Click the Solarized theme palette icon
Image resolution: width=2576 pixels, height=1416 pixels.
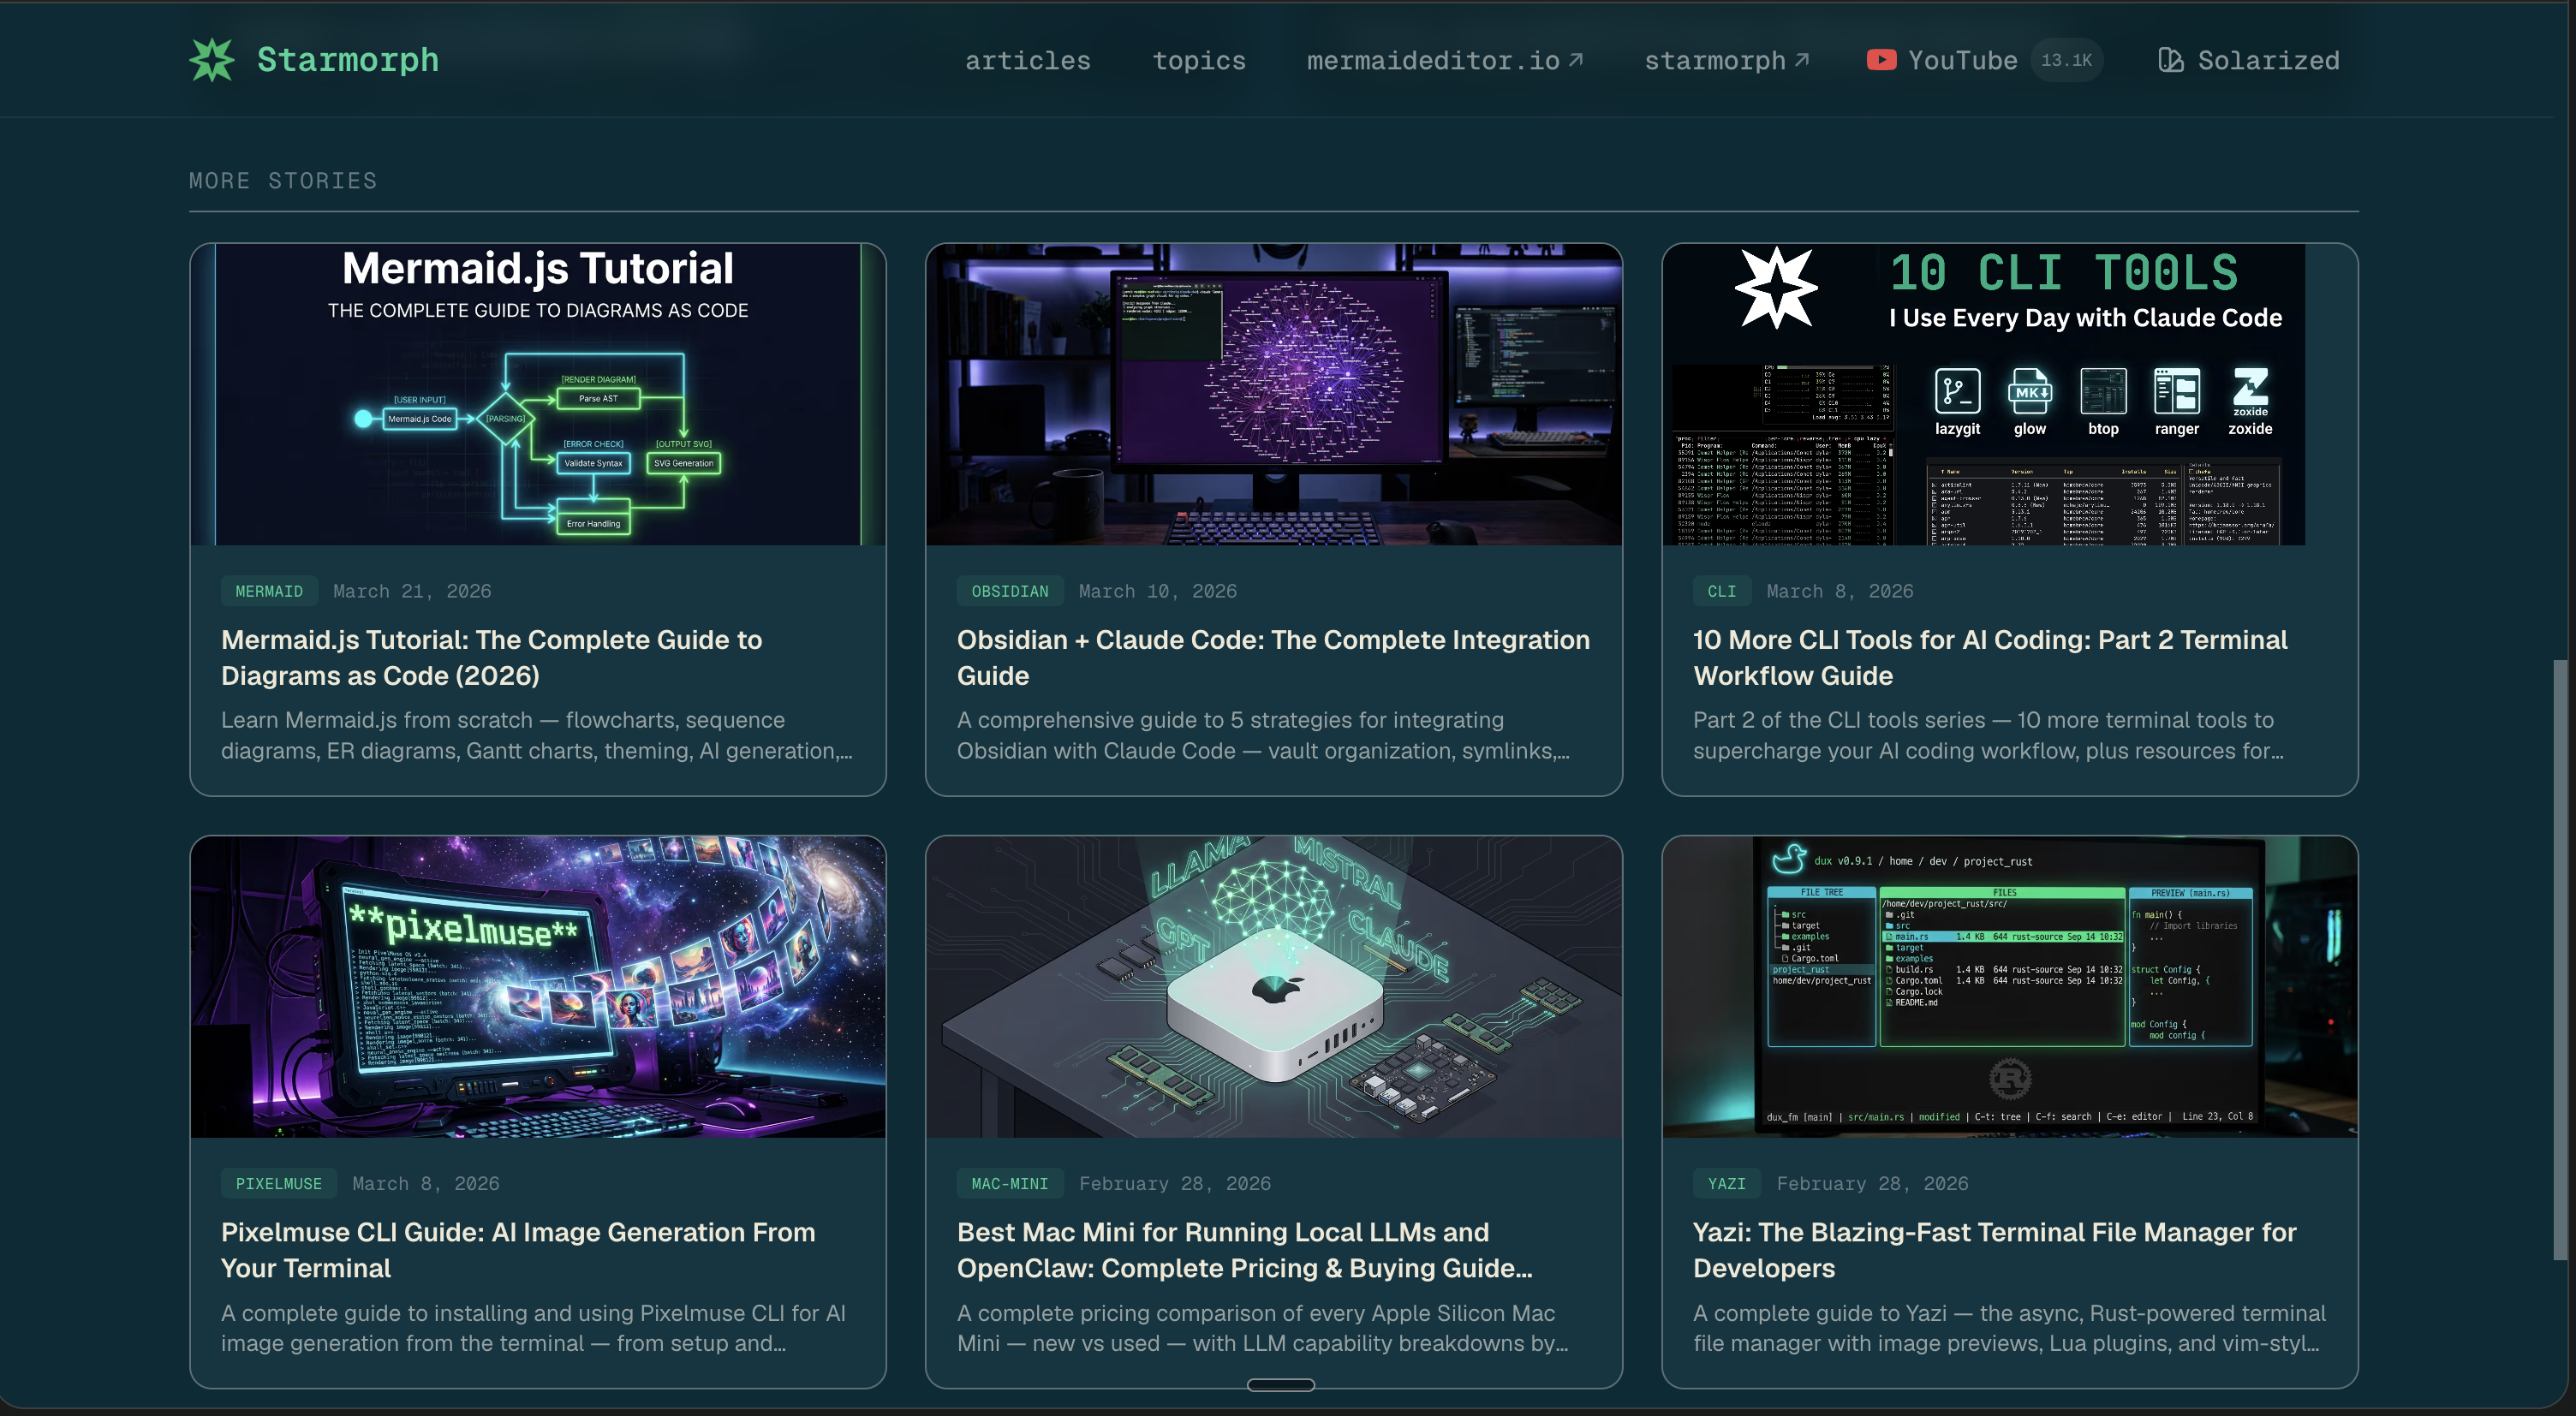pos(2170,60)
